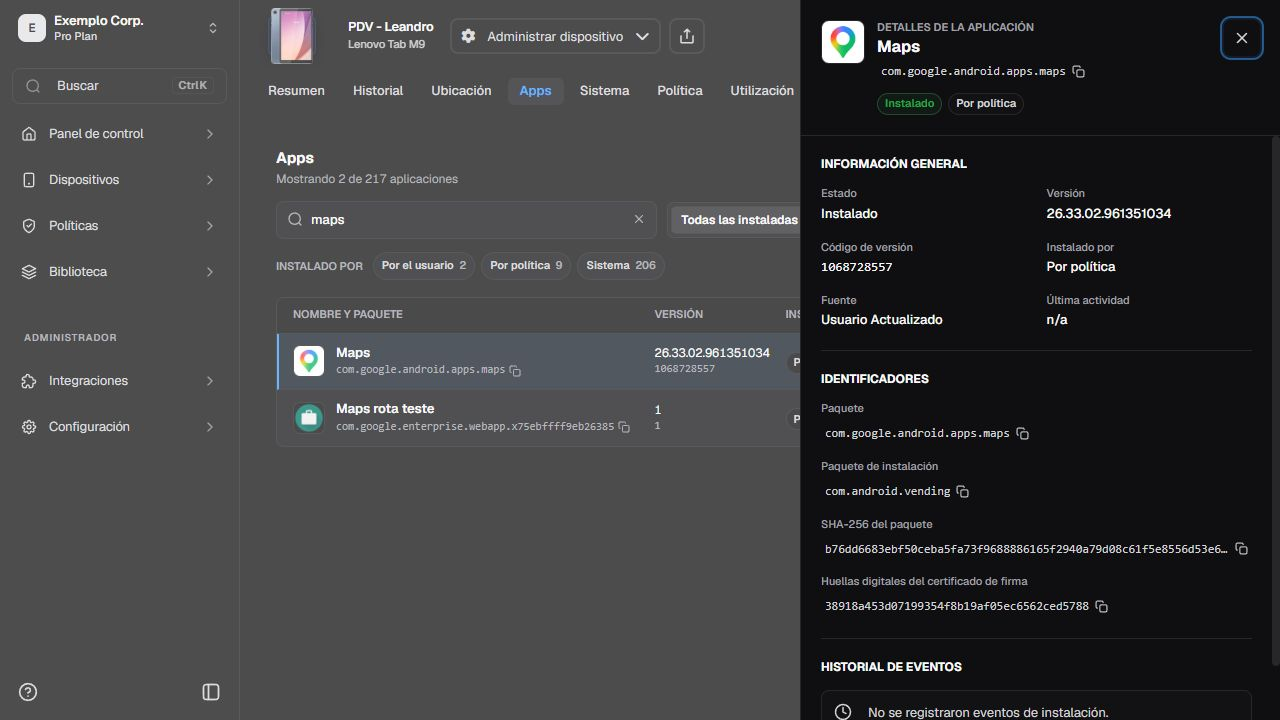Open the help icon at sidebar bottom
Image resolution: width=1280 pixels, height=720 pixels.
coord(28,692)
